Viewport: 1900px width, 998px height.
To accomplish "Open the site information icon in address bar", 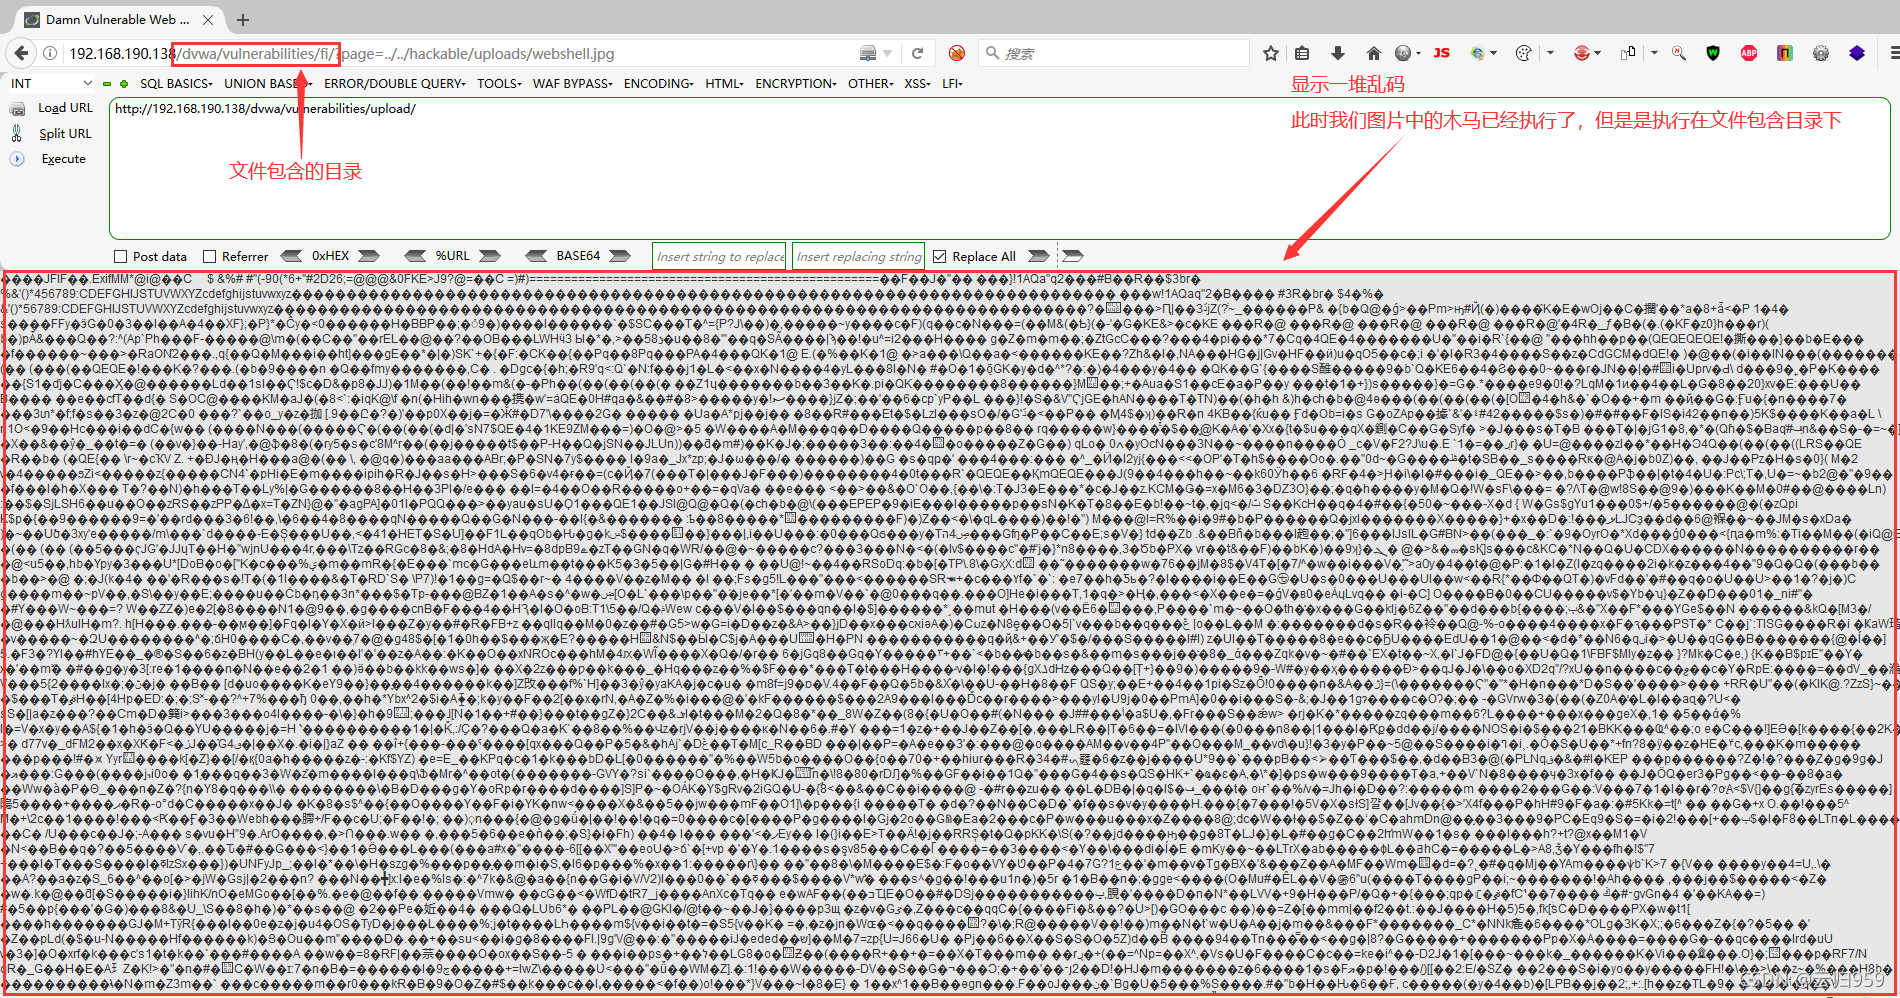I will [50, 53].
